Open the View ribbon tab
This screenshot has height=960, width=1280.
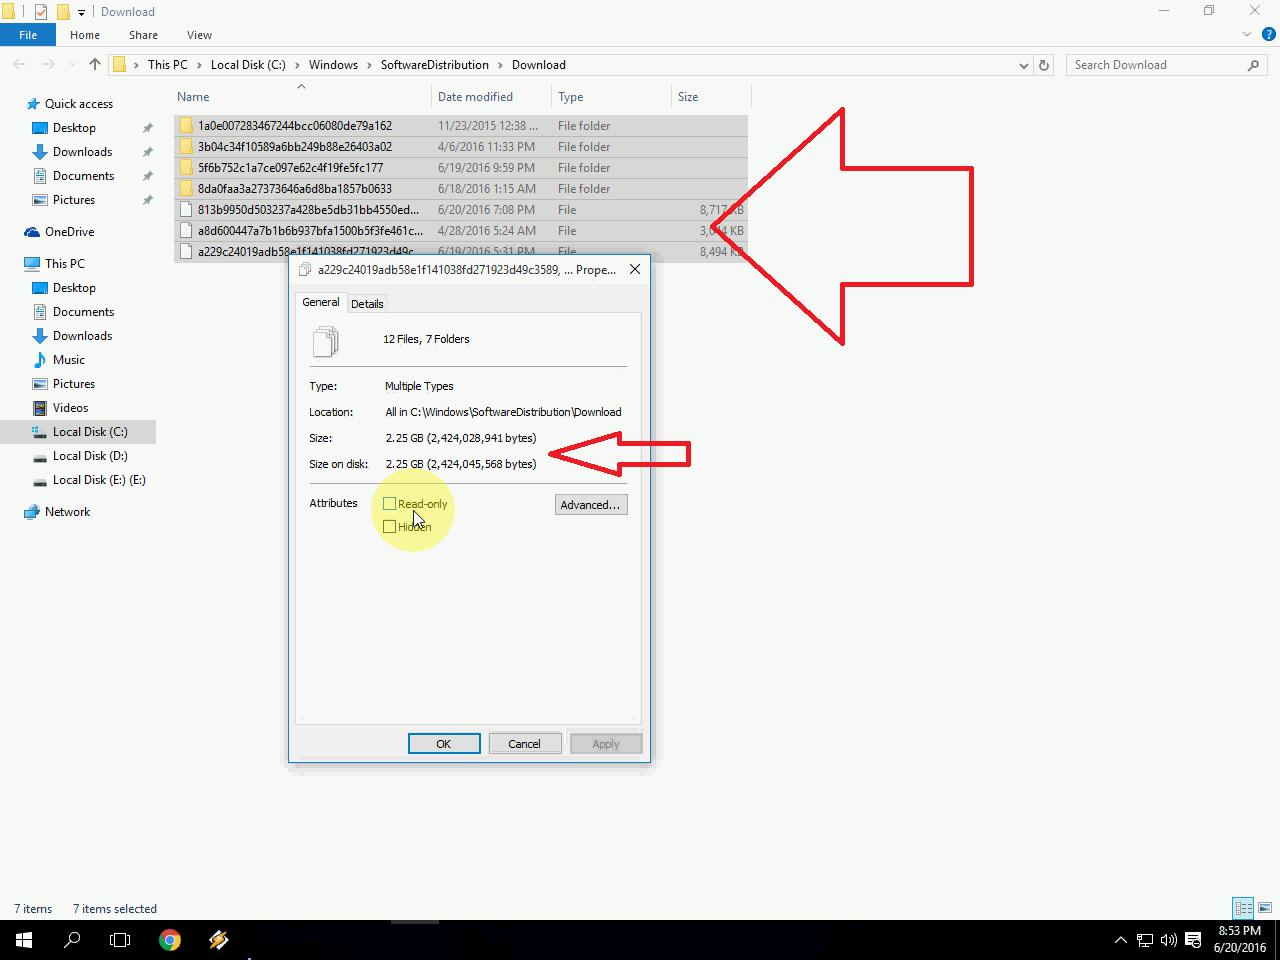click(199, 34)
